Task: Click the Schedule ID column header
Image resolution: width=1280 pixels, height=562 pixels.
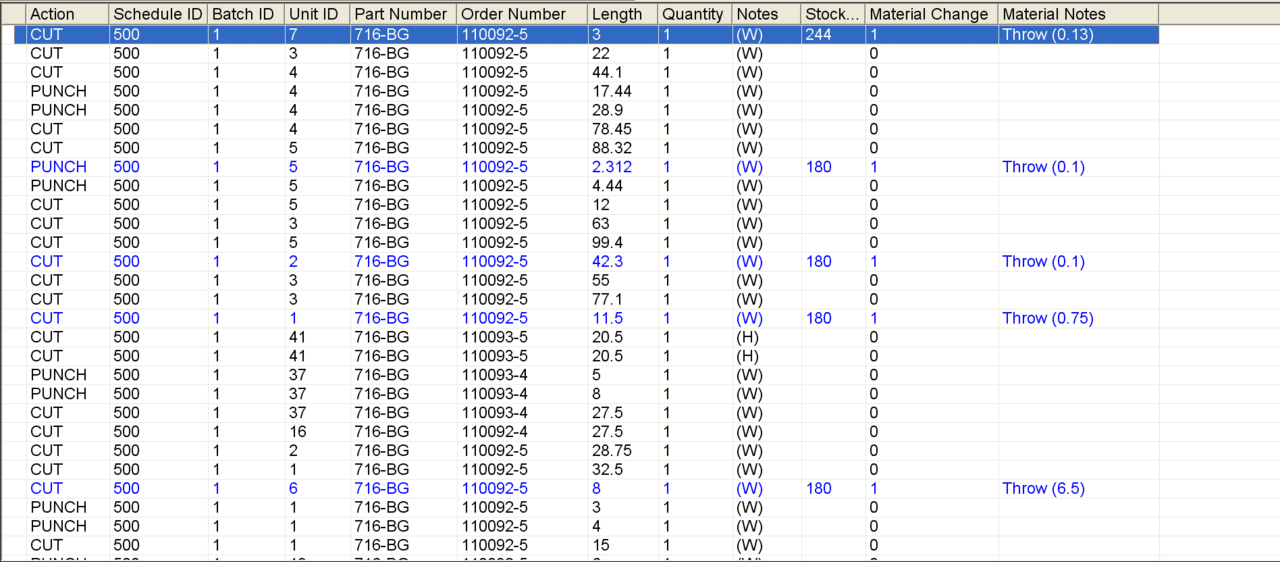Action: (158, 14)
